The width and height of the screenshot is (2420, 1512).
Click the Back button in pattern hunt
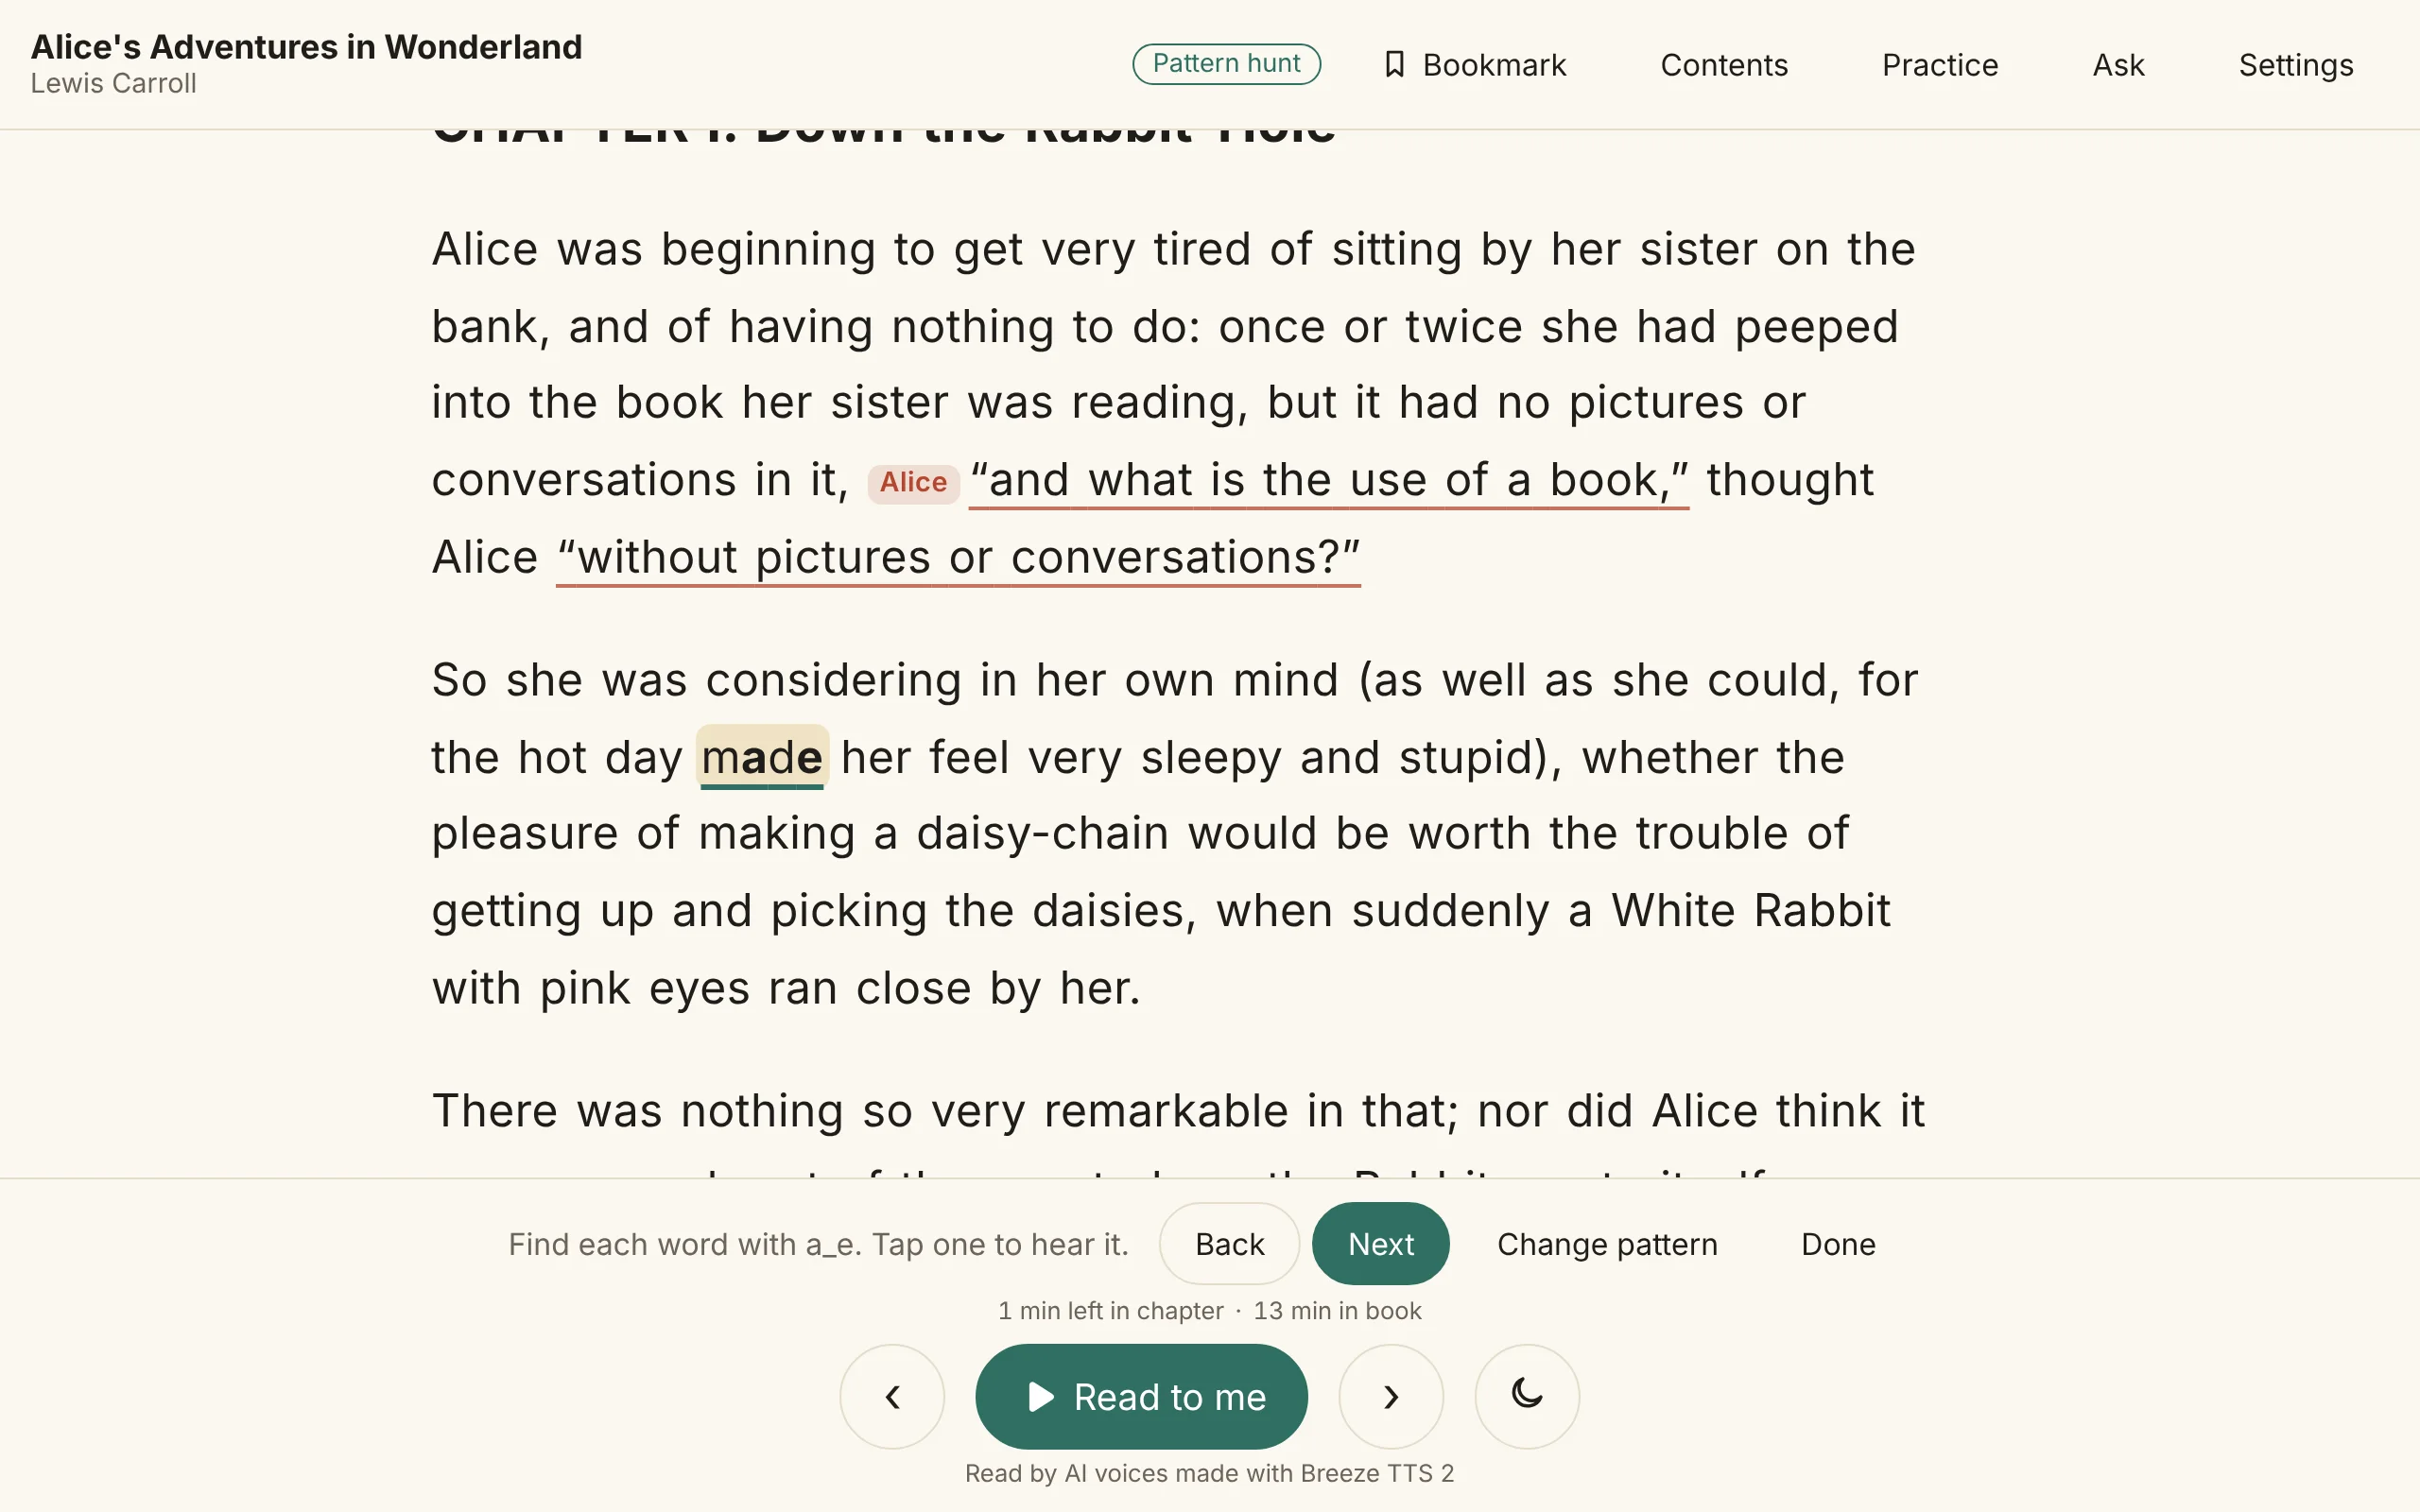click(x=1229, y=1243)
